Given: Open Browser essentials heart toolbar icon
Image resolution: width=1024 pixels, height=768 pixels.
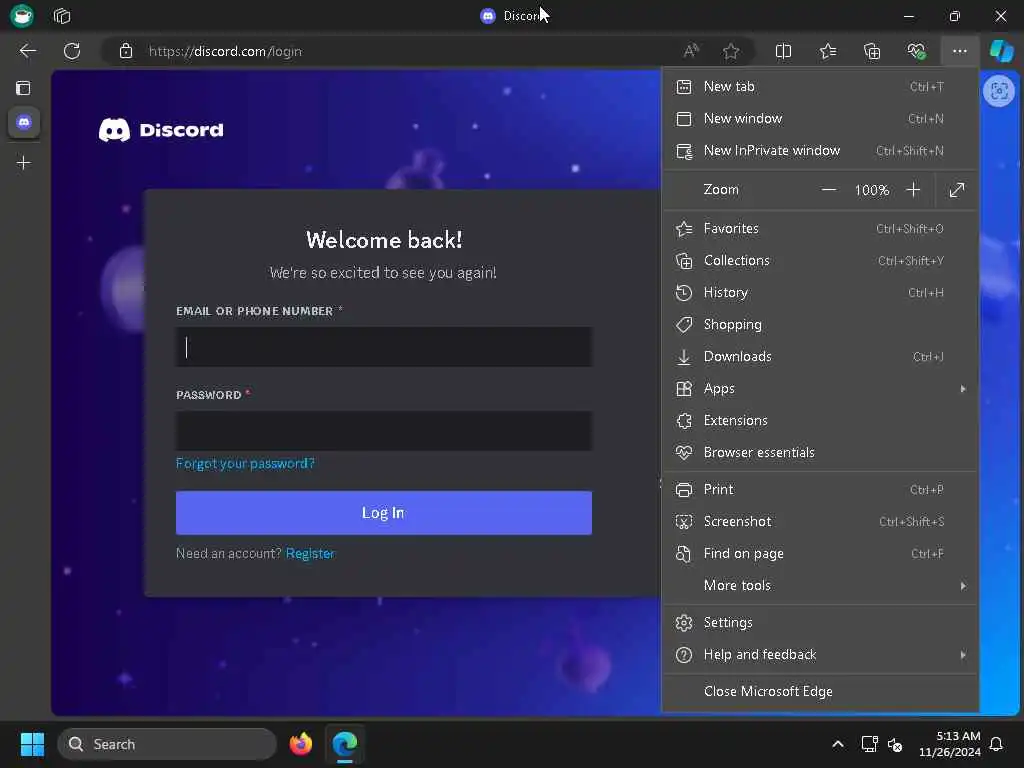Looking at the screenshot, I should [916, 51].
